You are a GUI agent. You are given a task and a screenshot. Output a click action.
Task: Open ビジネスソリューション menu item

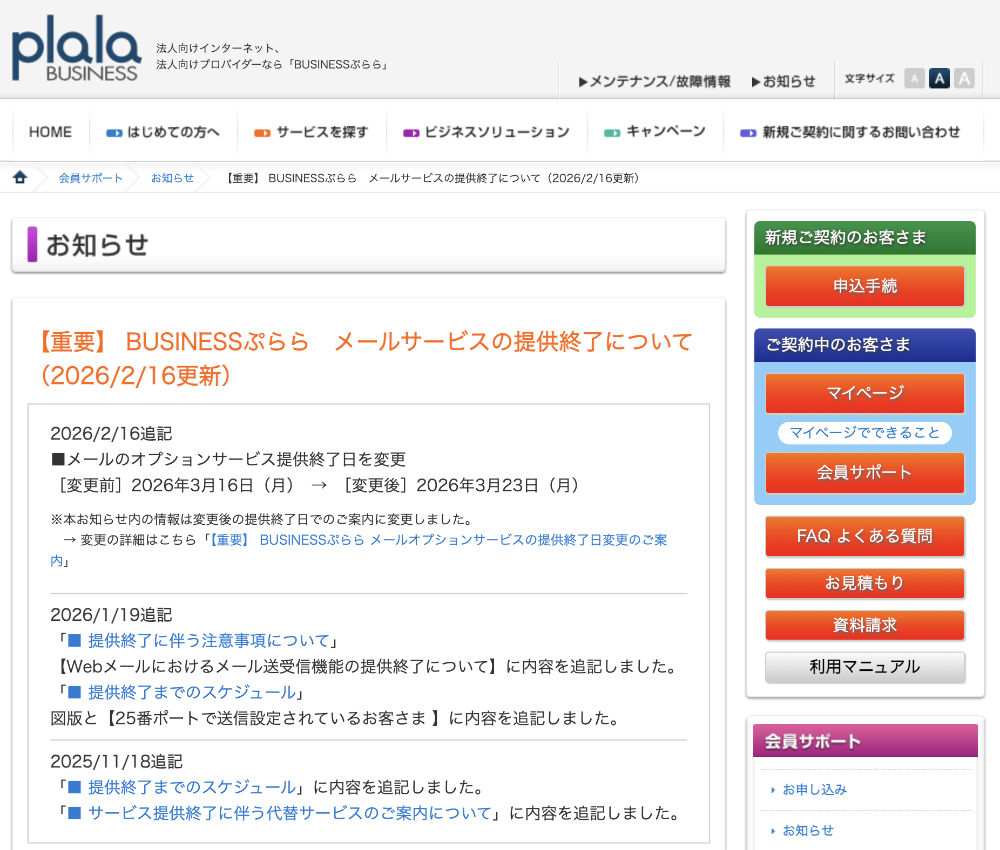[486, 132]
